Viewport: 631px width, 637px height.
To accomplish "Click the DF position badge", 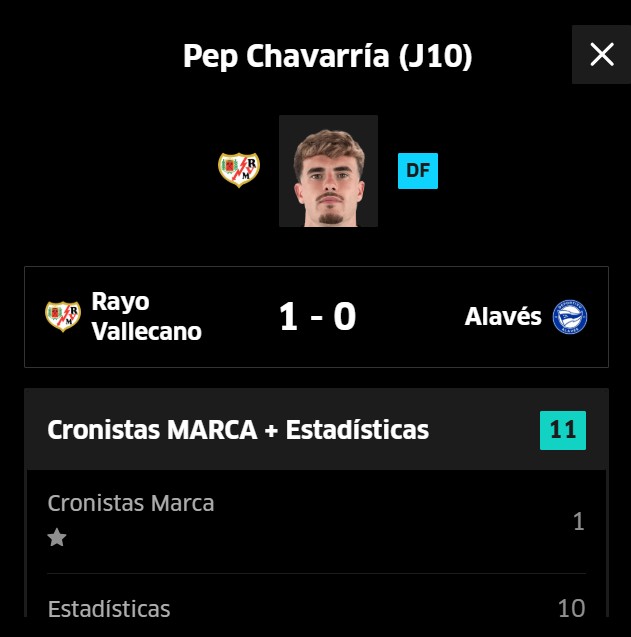I will [x=418, y=171].
